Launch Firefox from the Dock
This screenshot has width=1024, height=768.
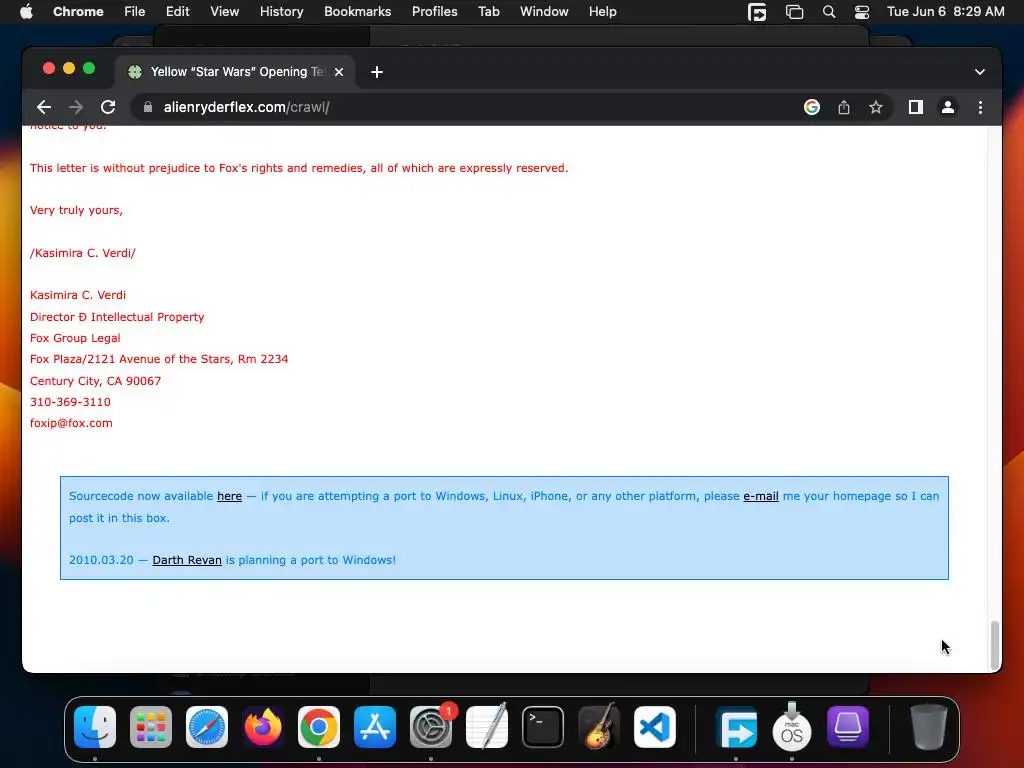click(x=263, y=727)
